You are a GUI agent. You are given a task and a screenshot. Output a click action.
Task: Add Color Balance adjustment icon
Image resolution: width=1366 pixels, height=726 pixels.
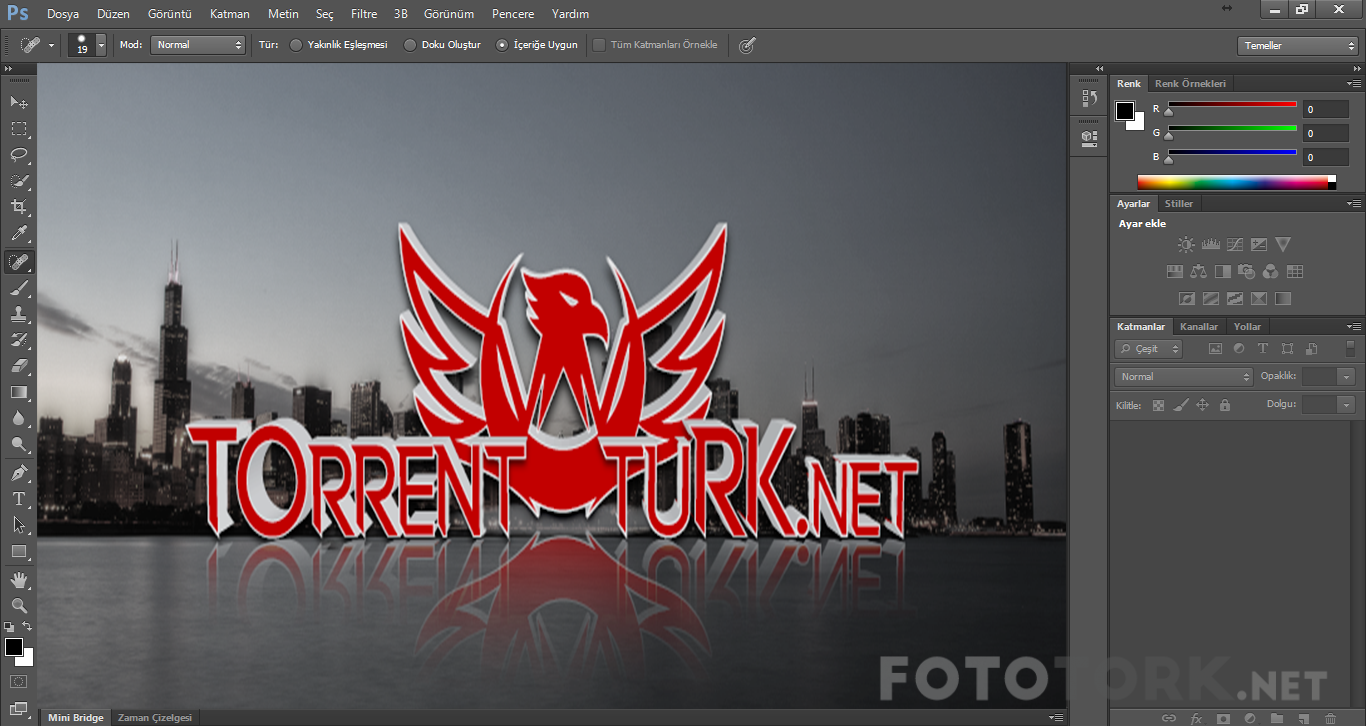coord(1199,271)
